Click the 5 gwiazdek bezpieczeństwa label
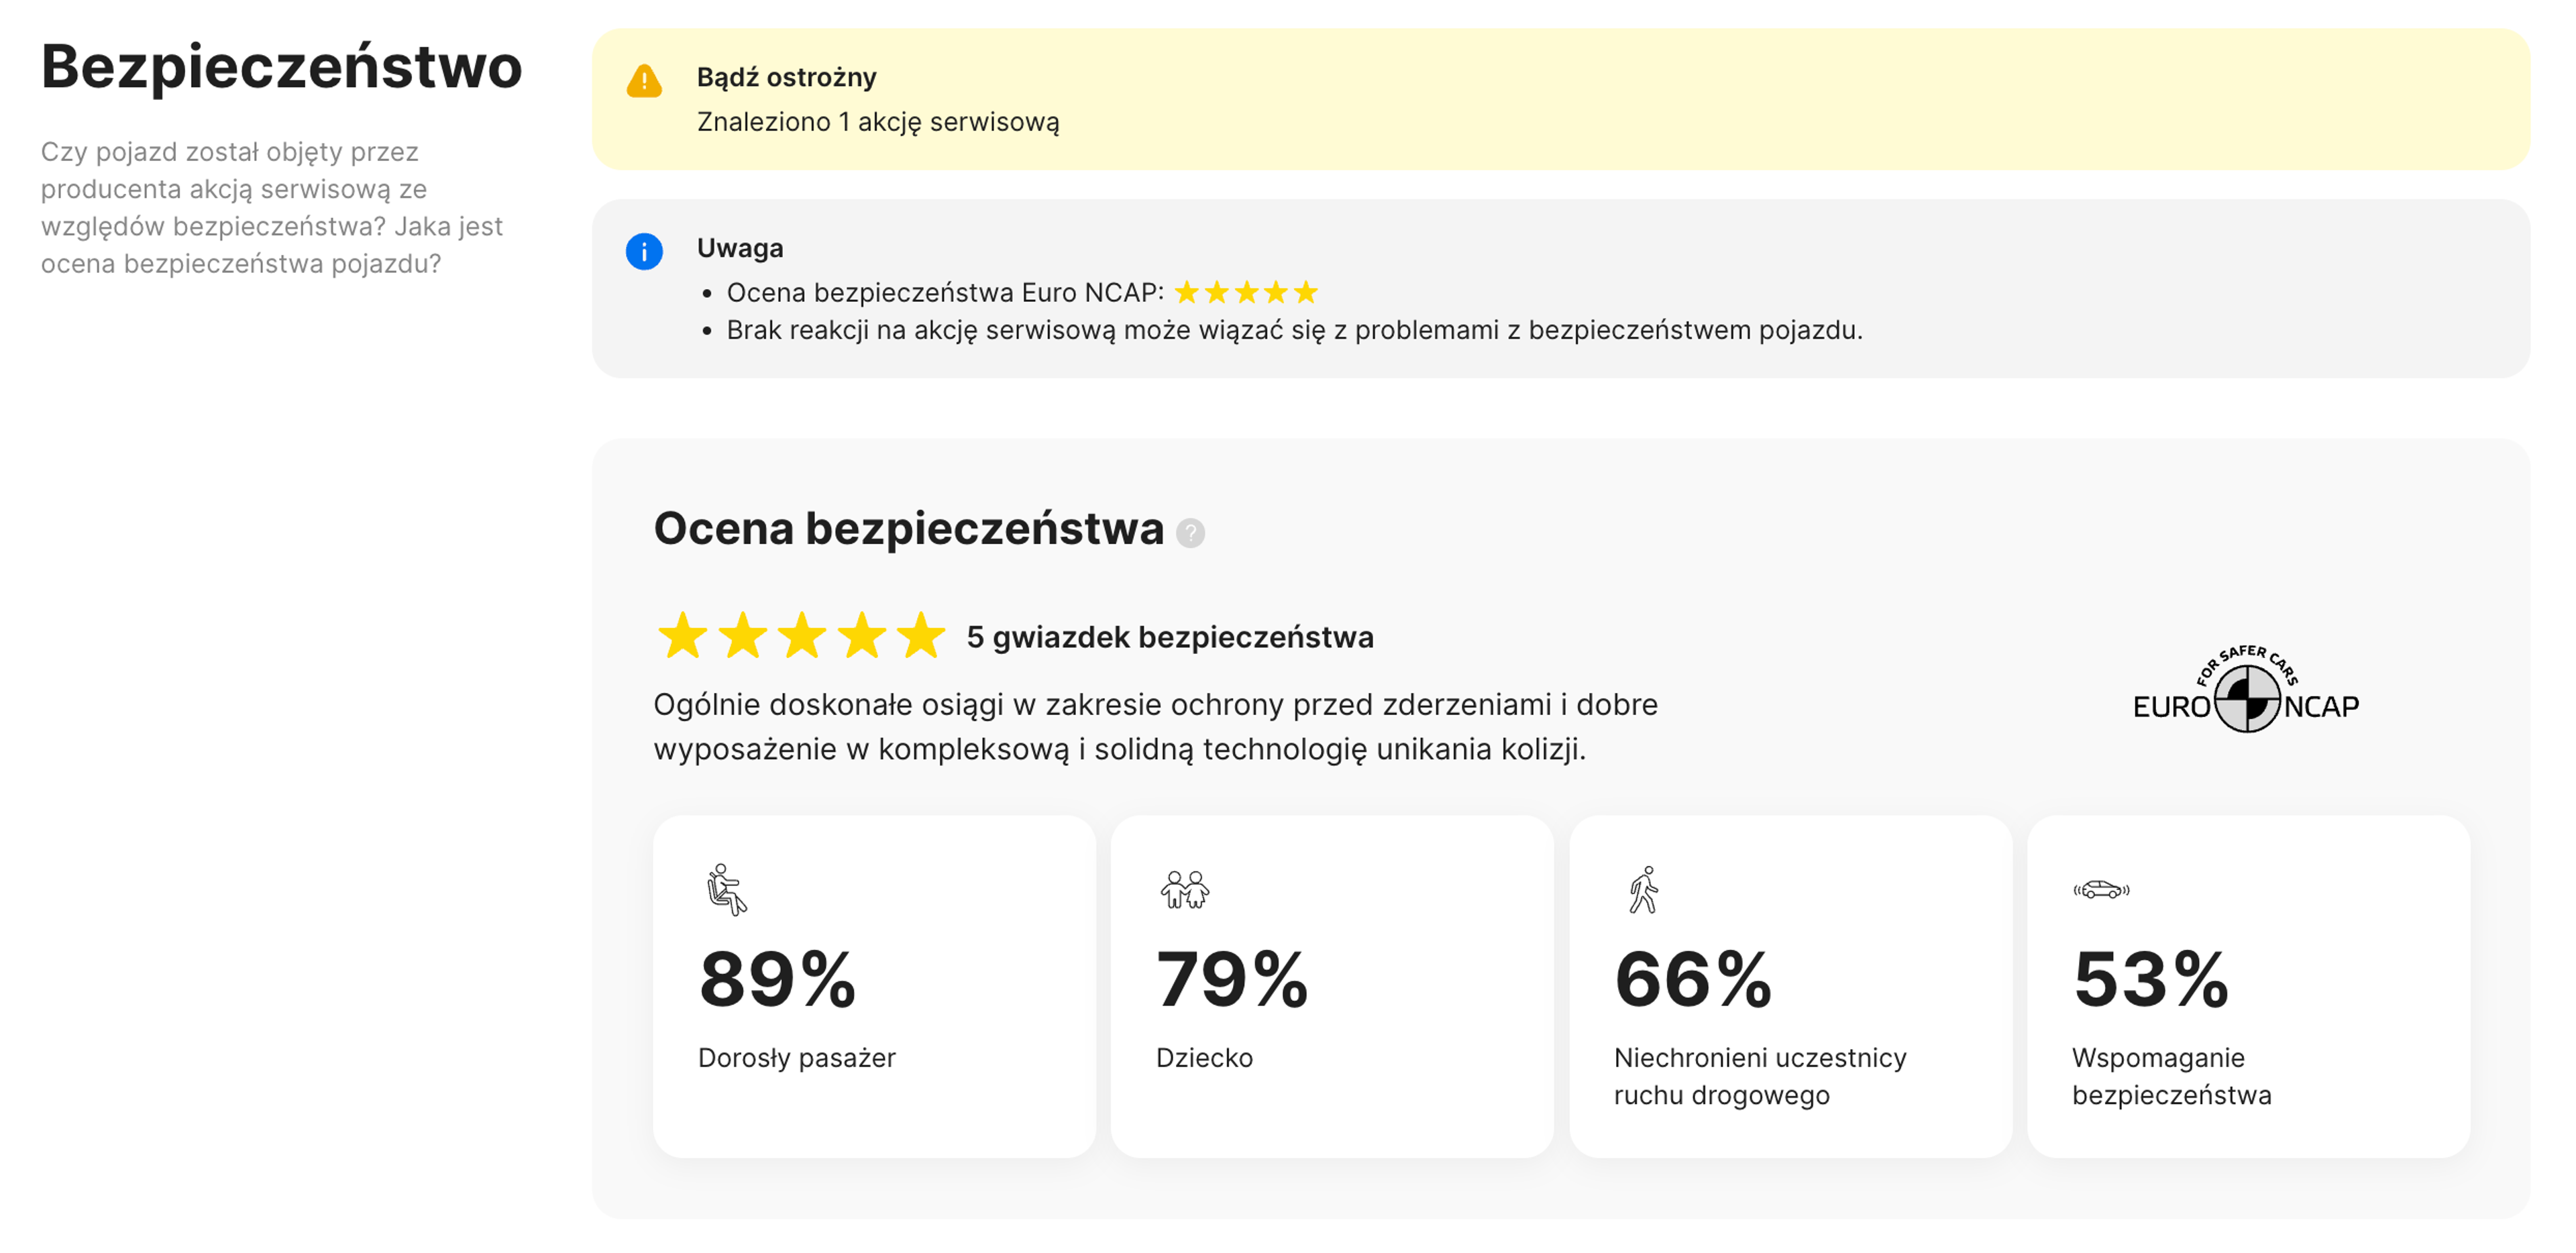Screen dimensions: 2576x1253 [1169, 637]
